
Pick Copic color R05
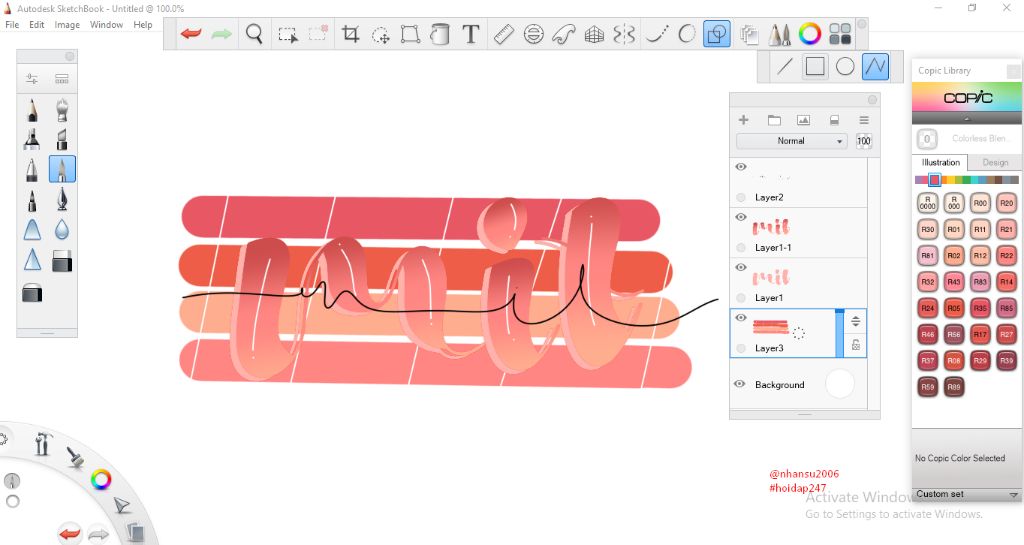(x=953, y=308)
